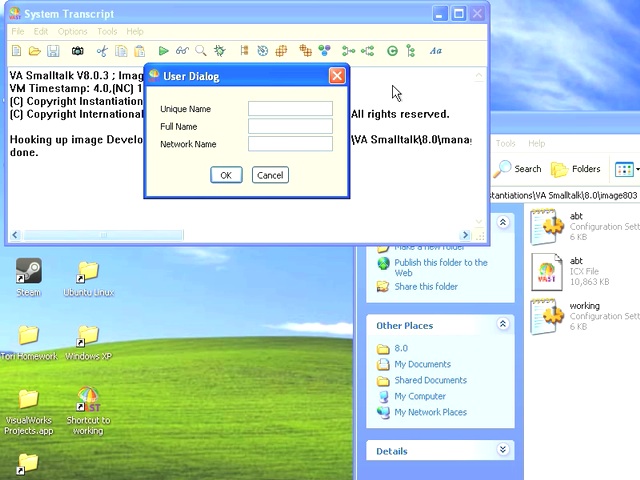The width and height of the screenshot is (640, 480).
Task: Click the orange single grid browser icon
Action: (281, 51)
